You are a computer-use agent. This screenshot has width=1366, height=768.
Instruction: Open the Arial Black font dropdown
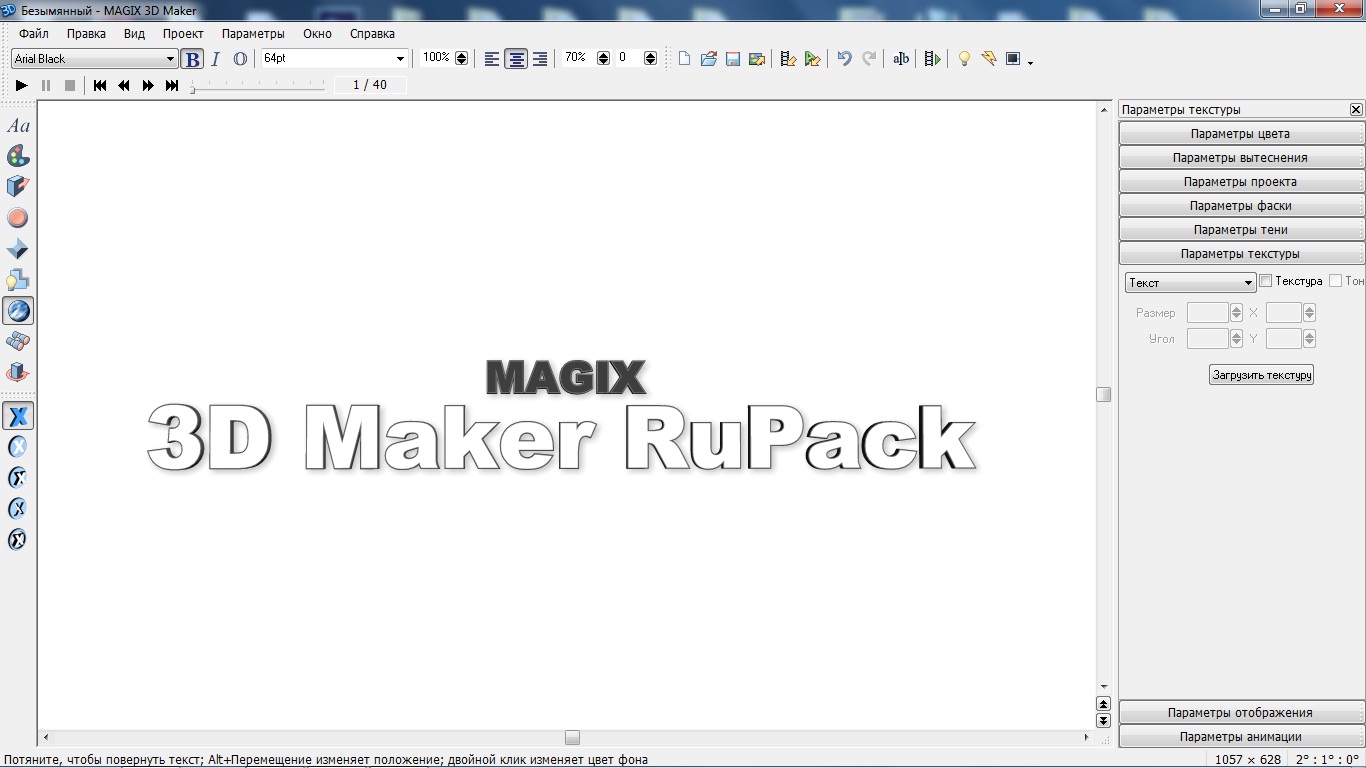coord(170,59)
